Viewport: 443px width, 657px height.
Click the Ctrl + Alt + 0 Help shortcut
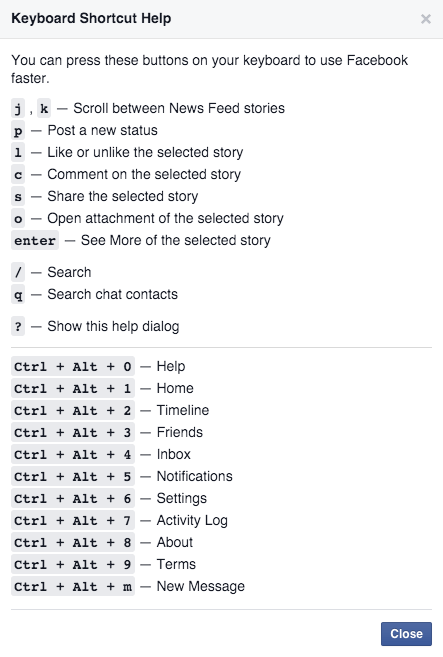tap(73, 367)
